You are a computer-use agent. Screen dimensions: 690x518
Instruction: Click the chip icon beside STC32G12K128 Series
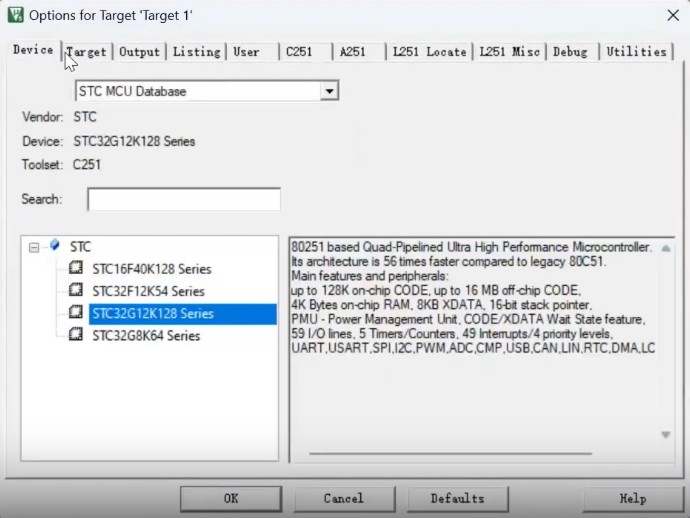point(76,313)
